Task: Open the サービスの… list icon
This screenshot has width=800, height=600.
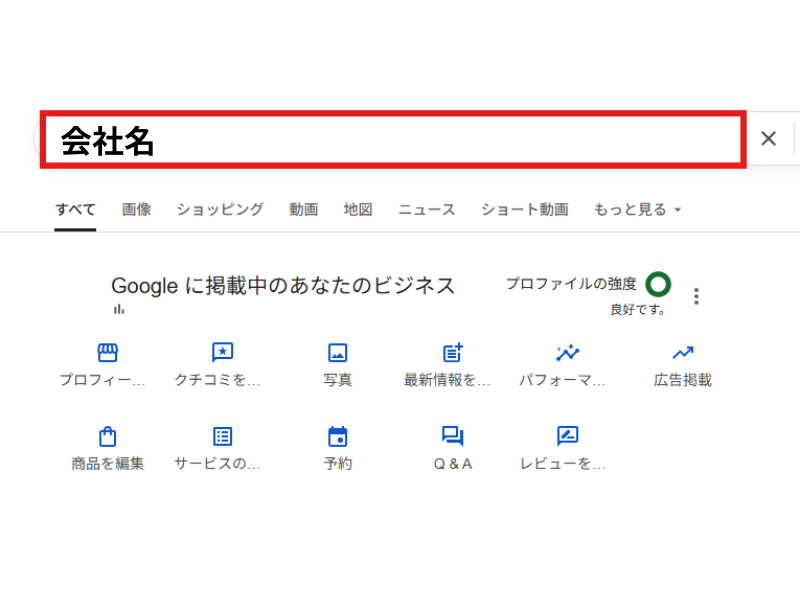Action: coord(222,436)
